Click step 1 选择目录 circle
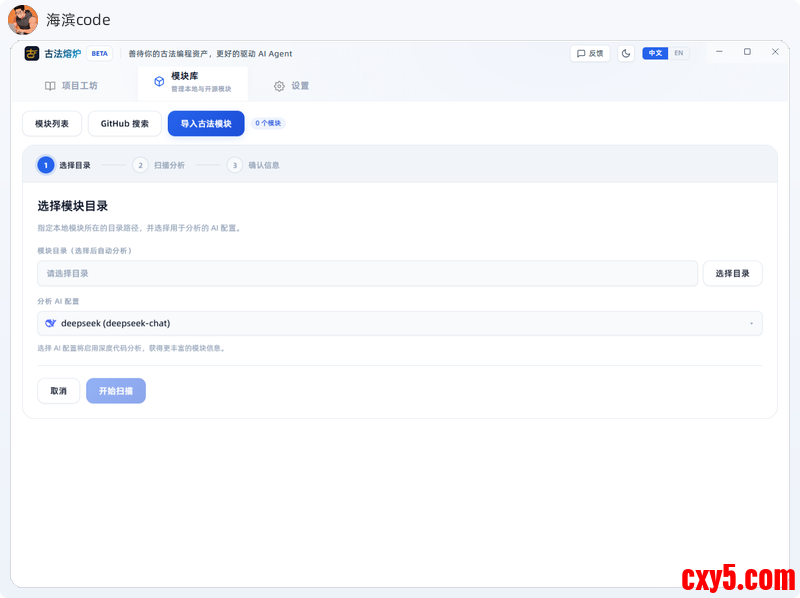The width and height of the screenshot is (800, 598). click(46, 165)
